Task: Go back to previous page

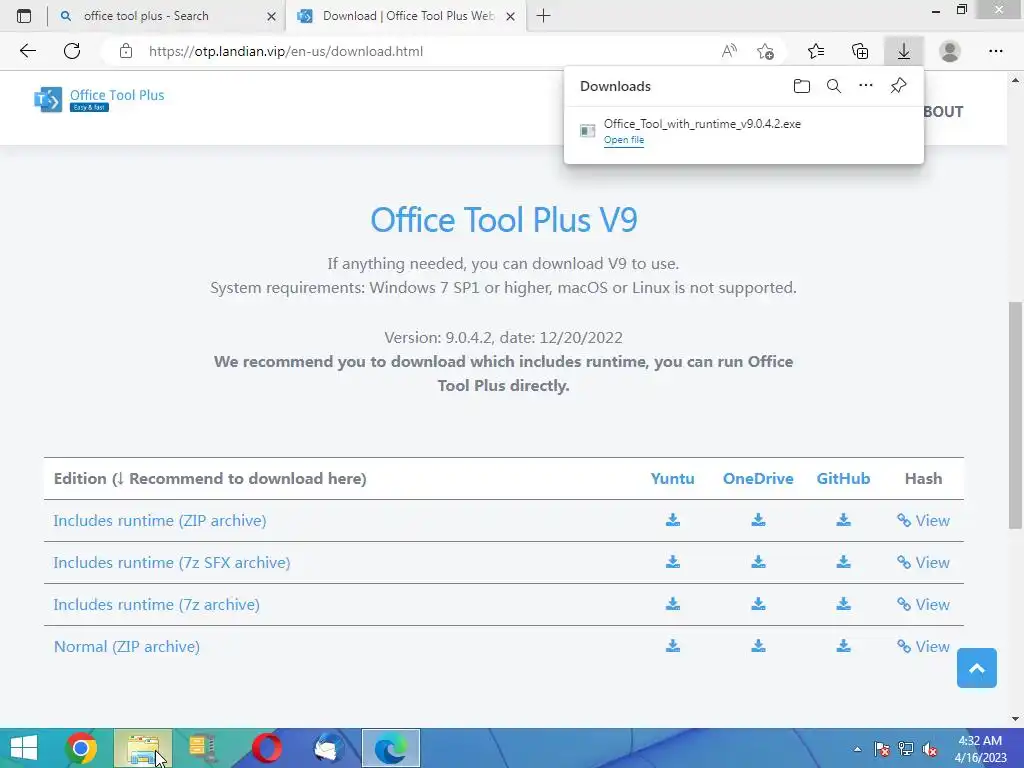Action: click(x=27, y=51)
